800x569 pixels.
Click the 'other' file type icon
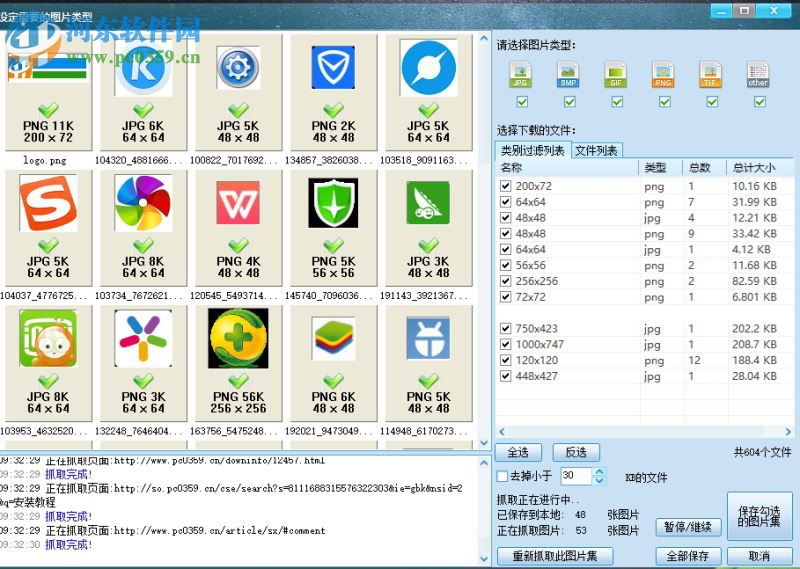pos(758,75)
